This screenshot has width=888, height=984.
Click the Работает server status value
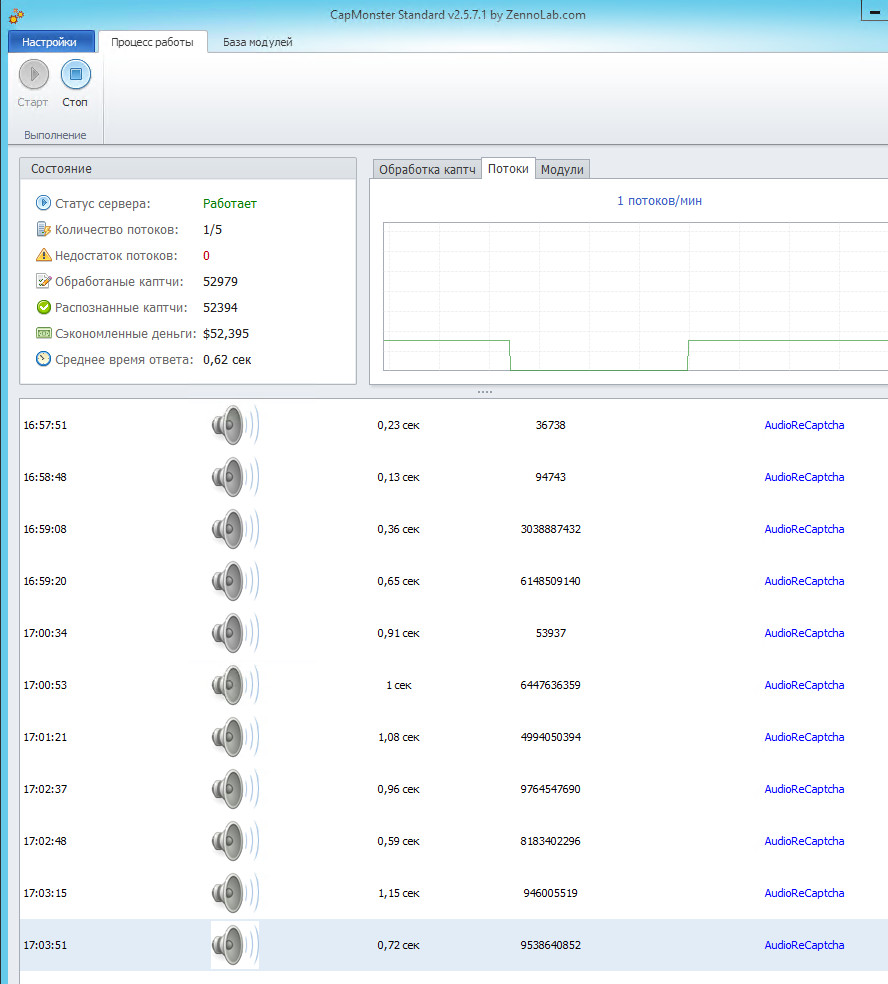tap(230, 203)
